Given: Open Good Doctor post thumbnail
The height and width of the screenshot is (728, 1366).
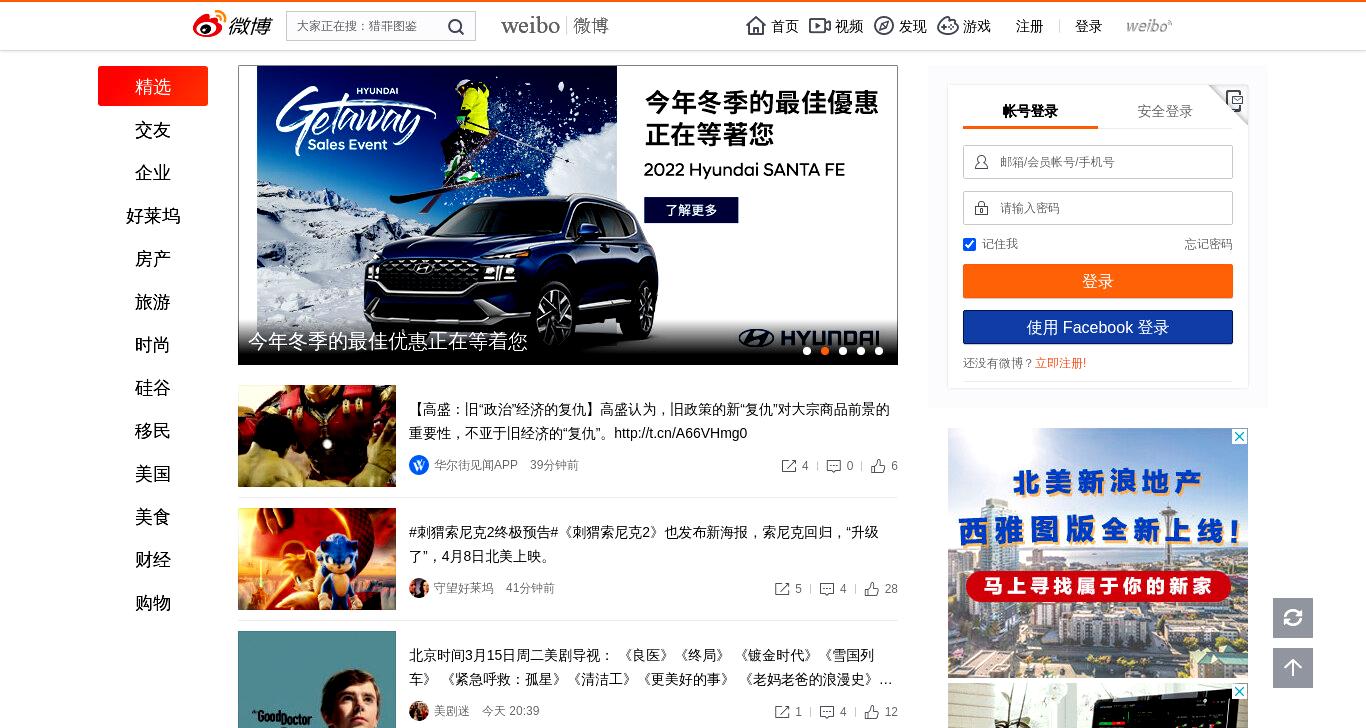Looking at the screenshot, I should click(317, 680).
